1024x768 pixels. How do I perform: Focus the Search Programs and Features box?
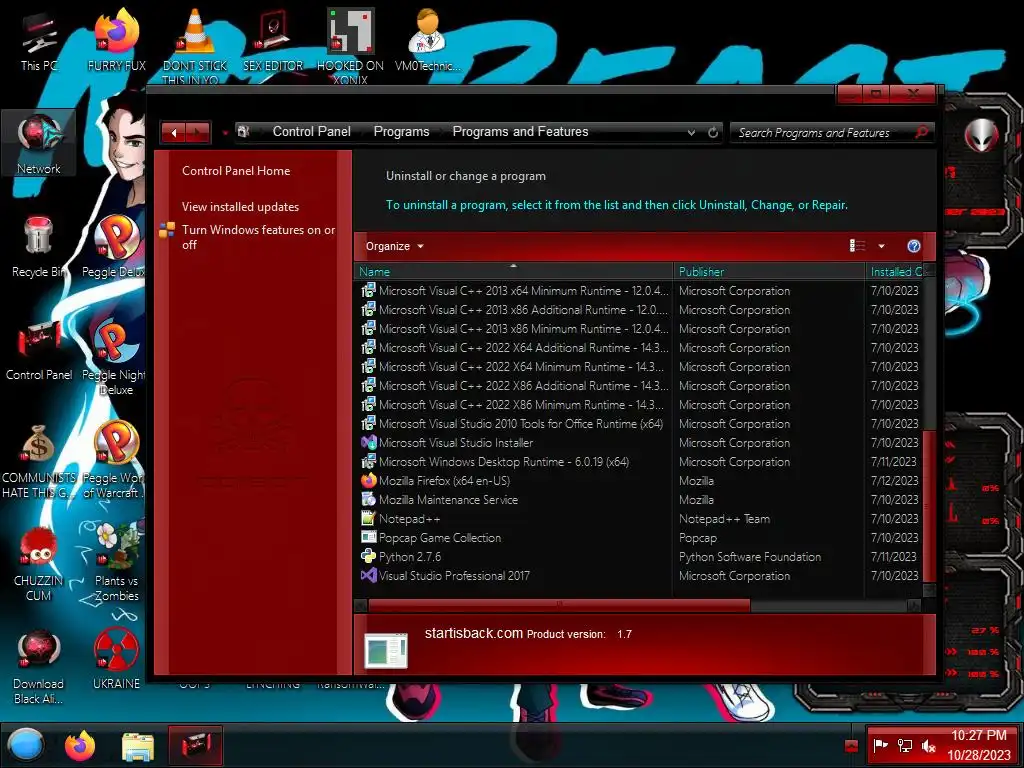[x=824, y=133]
